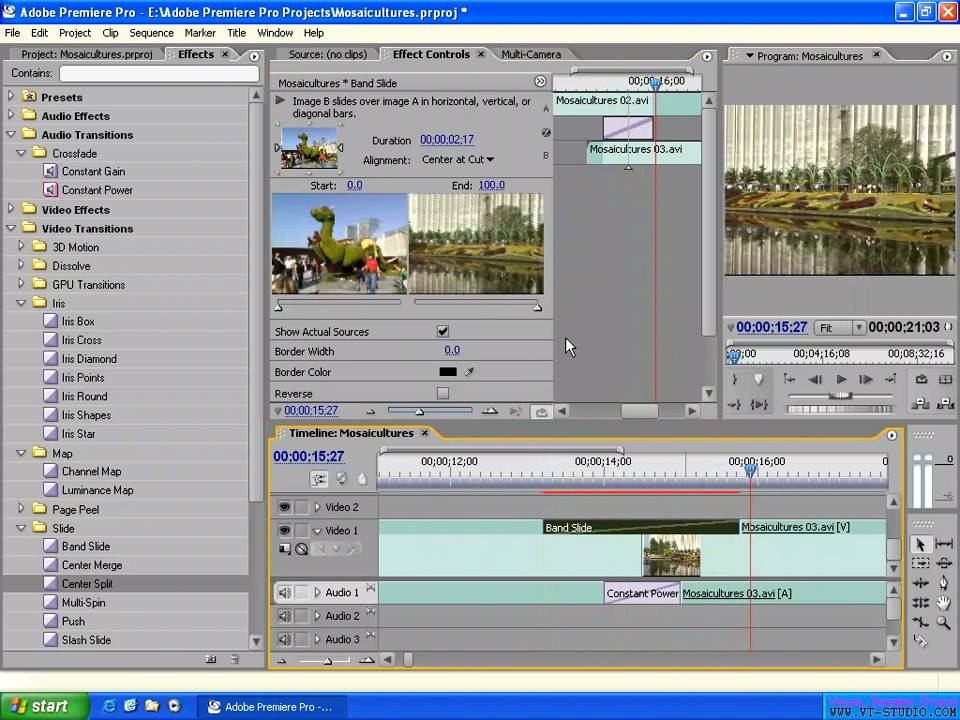Mute Audio 1 track speaker toggle
This screenshot has height=720, width=960.
(284, 593)
